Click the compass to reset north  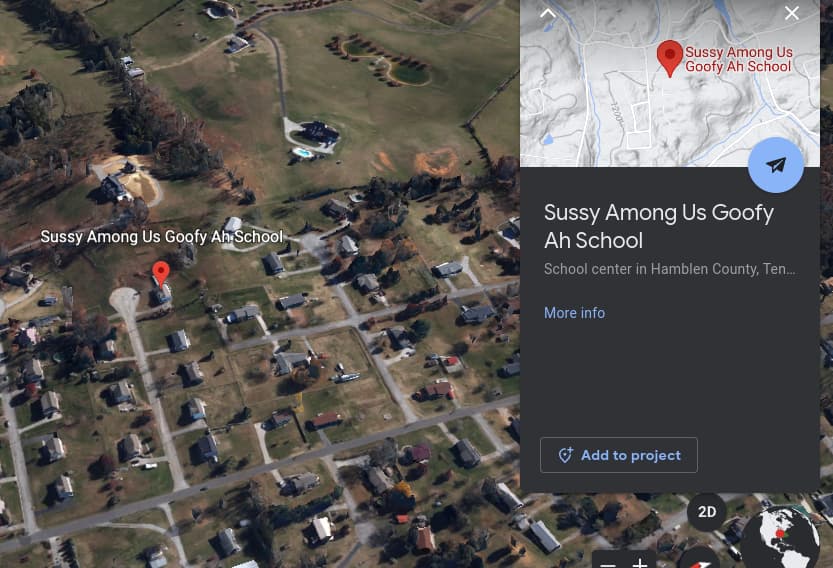pyautogui.click(x=700, y=560)
